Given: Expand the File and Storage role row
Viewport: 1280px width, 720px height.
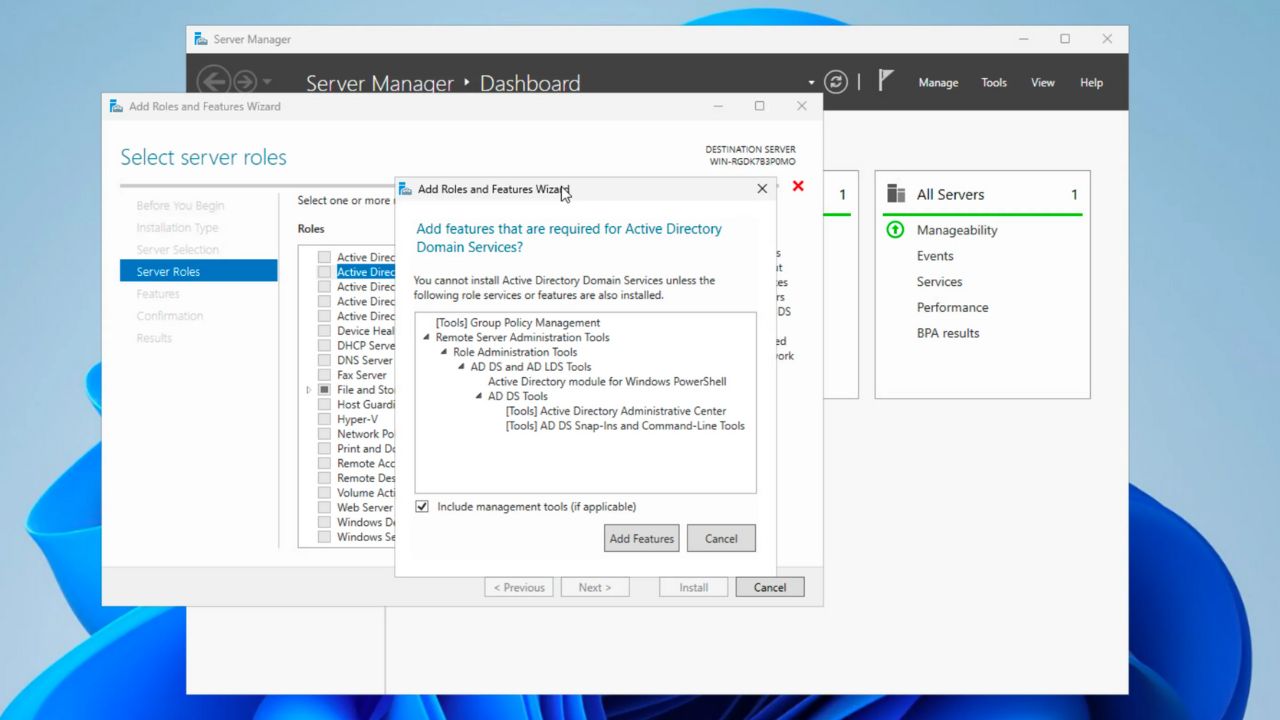Looking at the screenshot, I should 309,390.
